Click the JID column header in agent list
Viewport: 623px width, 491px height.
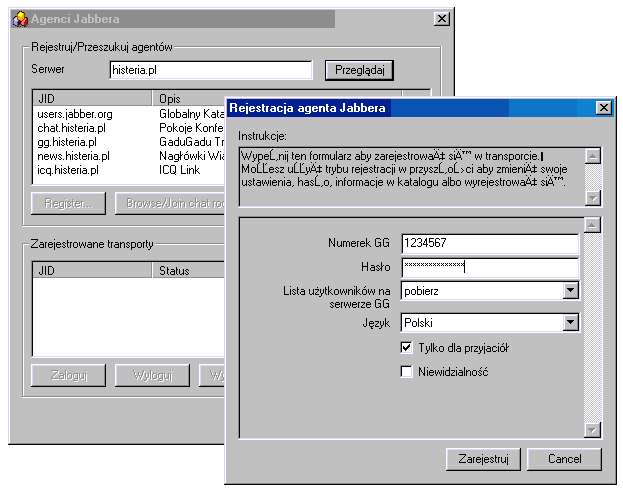(92, 99)
